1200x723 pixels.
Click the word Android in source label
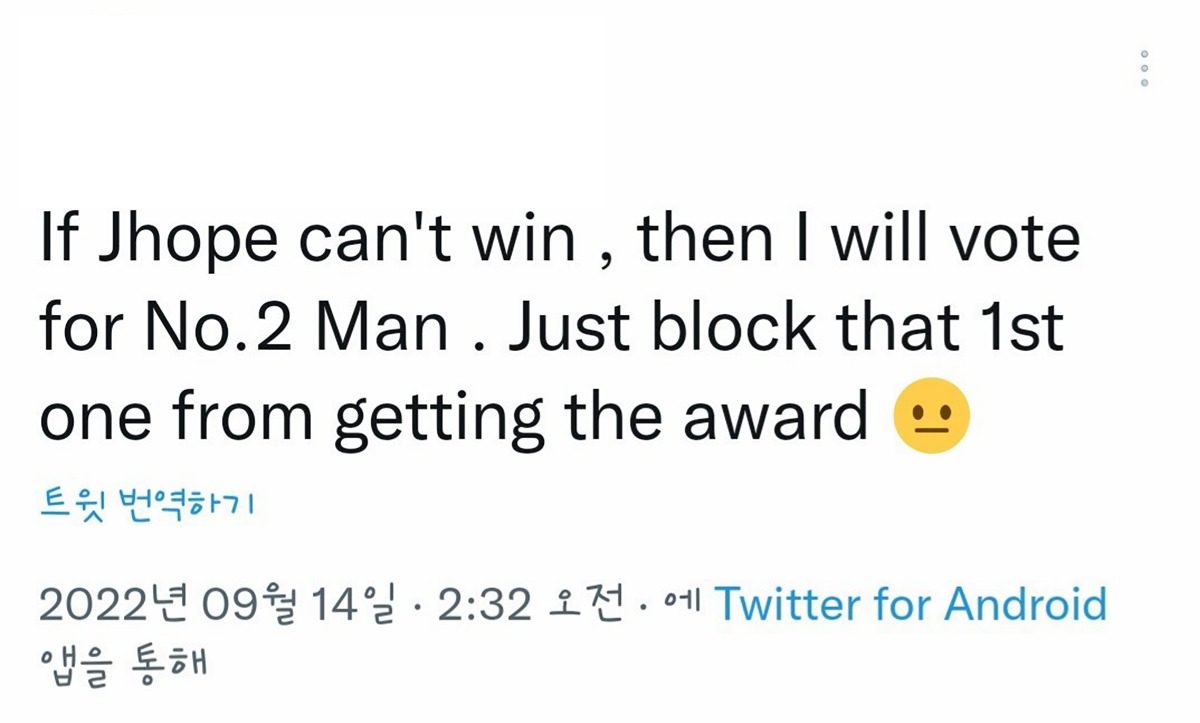click(x=1026, y=604)
